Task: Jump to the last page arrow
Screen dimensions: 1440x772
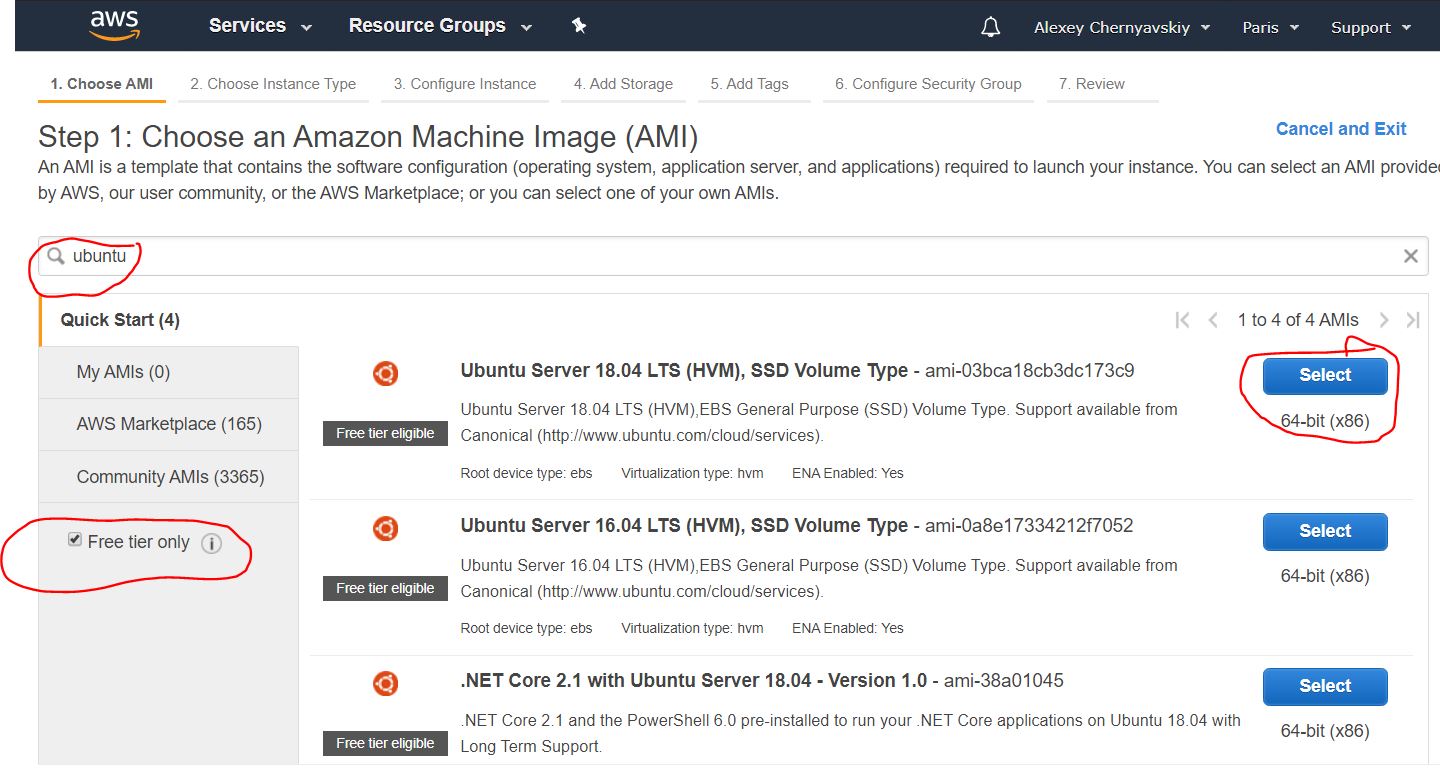Action: (1413, 320)
